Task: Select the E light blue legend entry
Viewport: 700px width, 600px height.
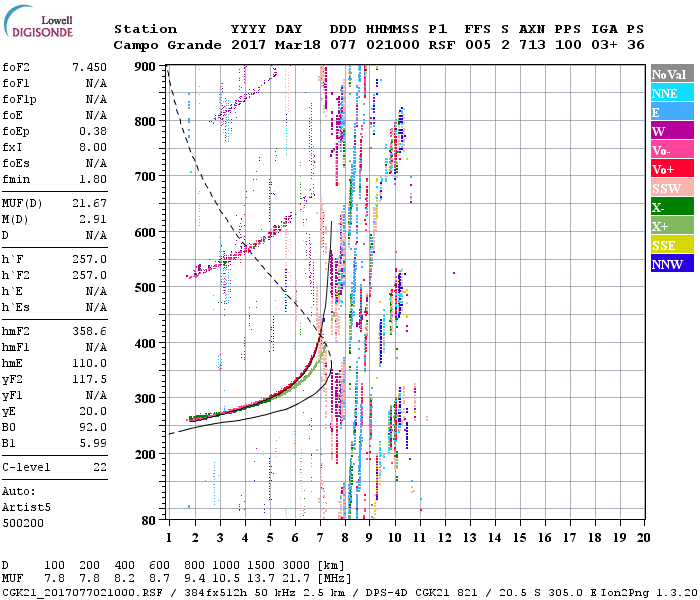Action: [670, 112]
